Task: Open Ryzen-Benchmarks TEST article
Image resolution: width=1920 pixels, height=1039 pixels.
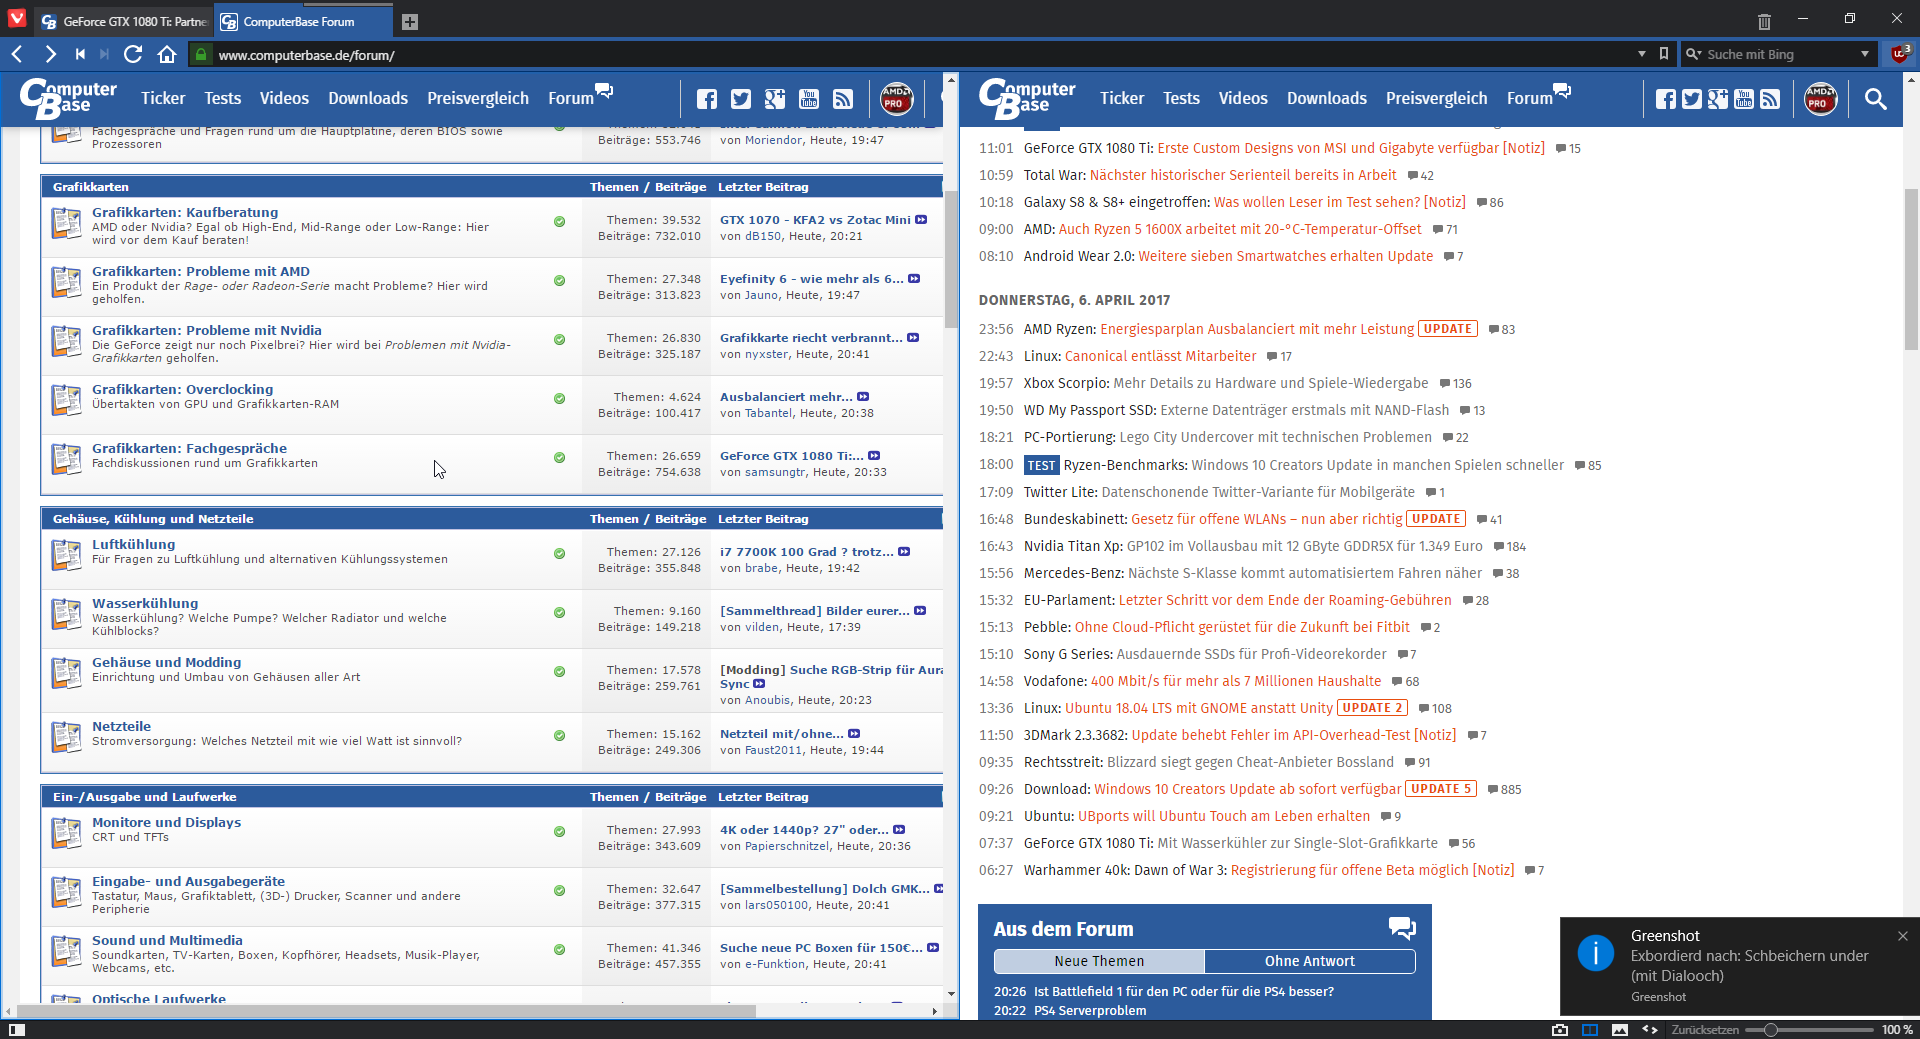Action: click(1294, 465)
